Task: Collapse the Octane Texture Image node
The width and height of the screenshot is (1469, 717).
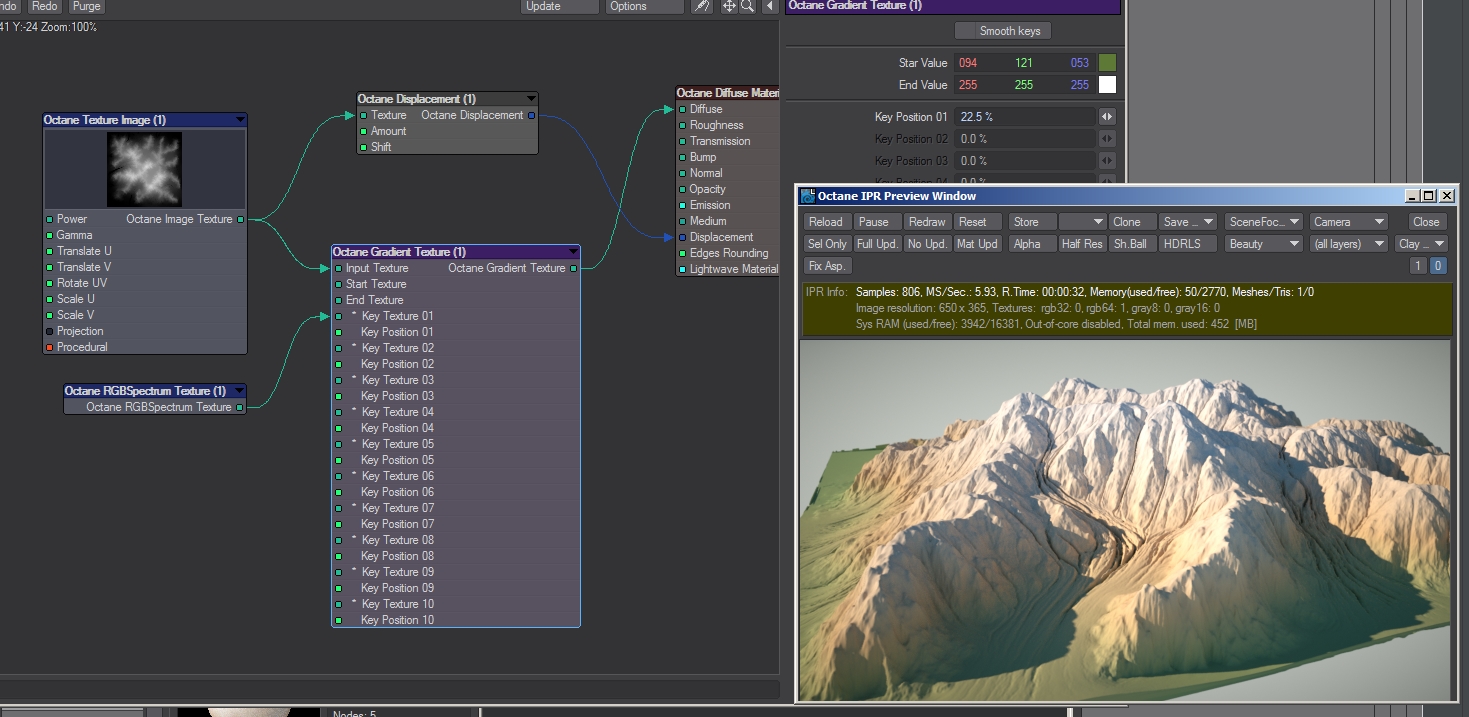Action: pyautogui.click(x=240, y=120)
